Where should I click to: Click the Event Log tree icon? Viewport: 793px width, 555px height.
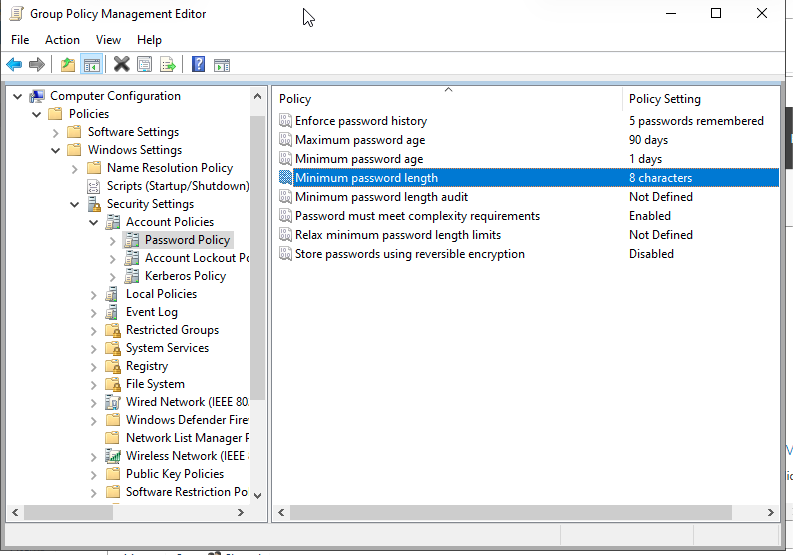112,312
